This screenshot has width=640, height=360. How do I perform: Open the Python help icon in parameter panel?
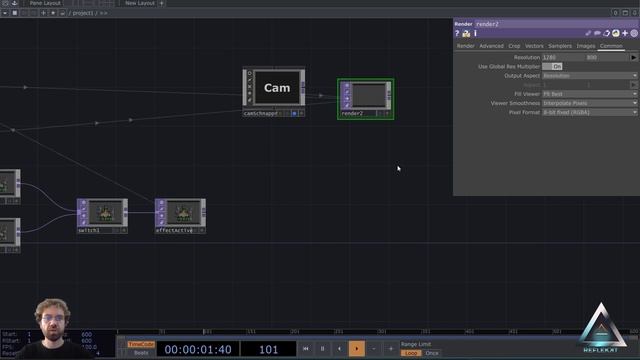point(466,33)
